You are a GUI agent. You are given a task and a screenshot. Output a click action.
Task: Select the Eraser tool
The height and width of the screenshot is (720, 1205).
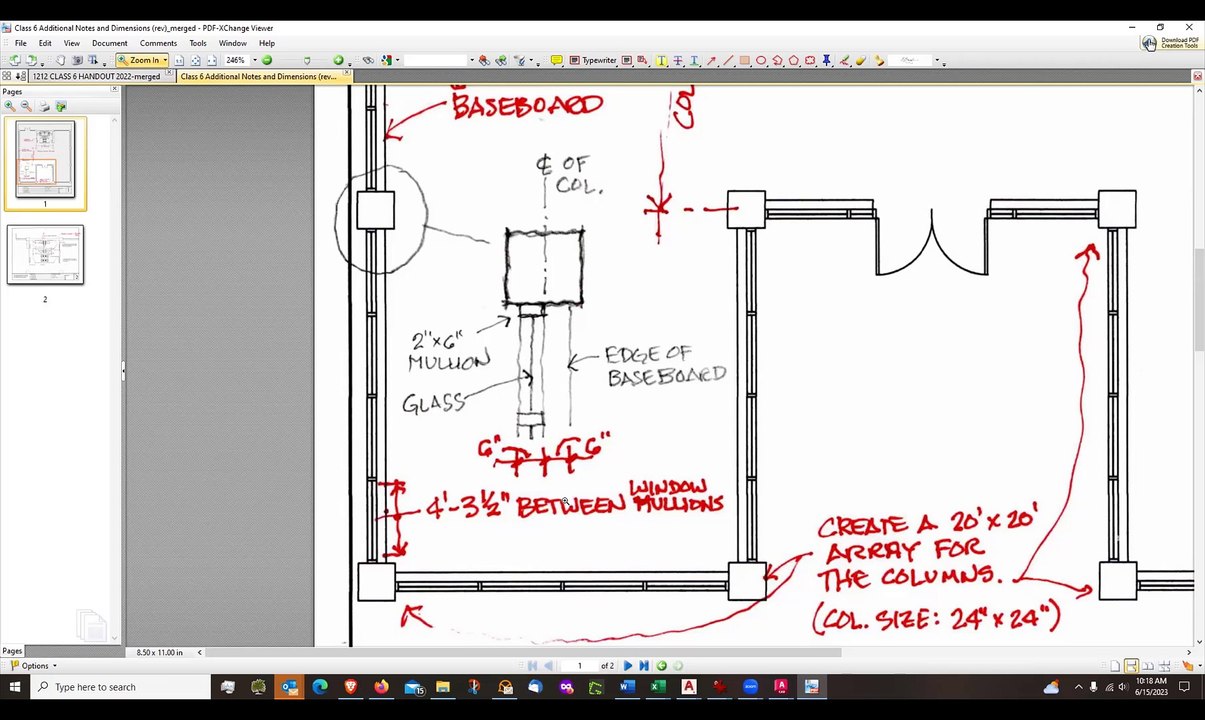coord(861,60)
